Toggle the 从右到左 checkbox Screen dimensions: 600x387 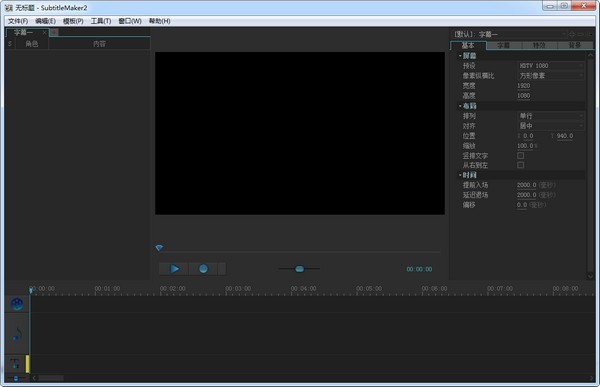pos(520,165)
